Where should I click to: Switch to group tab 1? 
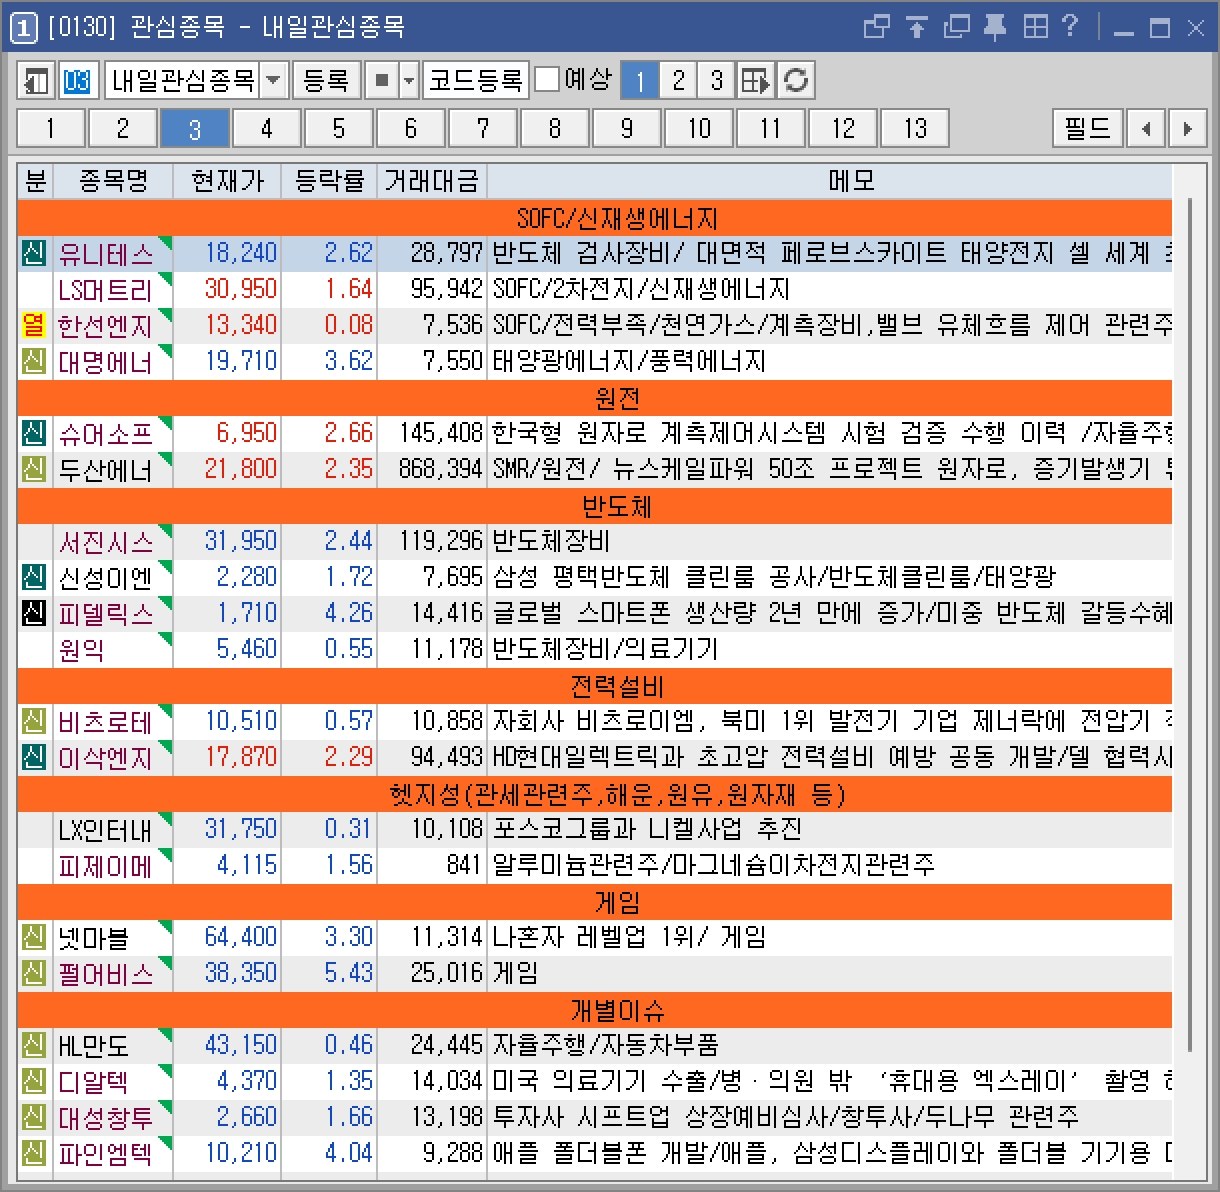click(x=50, y=128)
